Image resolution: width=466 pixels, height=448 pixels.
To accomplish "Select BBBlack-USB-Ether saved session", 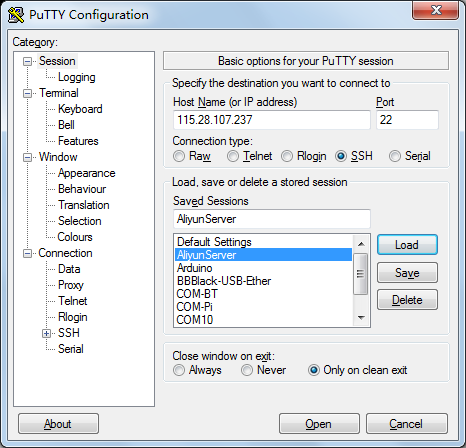I will [263, 281].
